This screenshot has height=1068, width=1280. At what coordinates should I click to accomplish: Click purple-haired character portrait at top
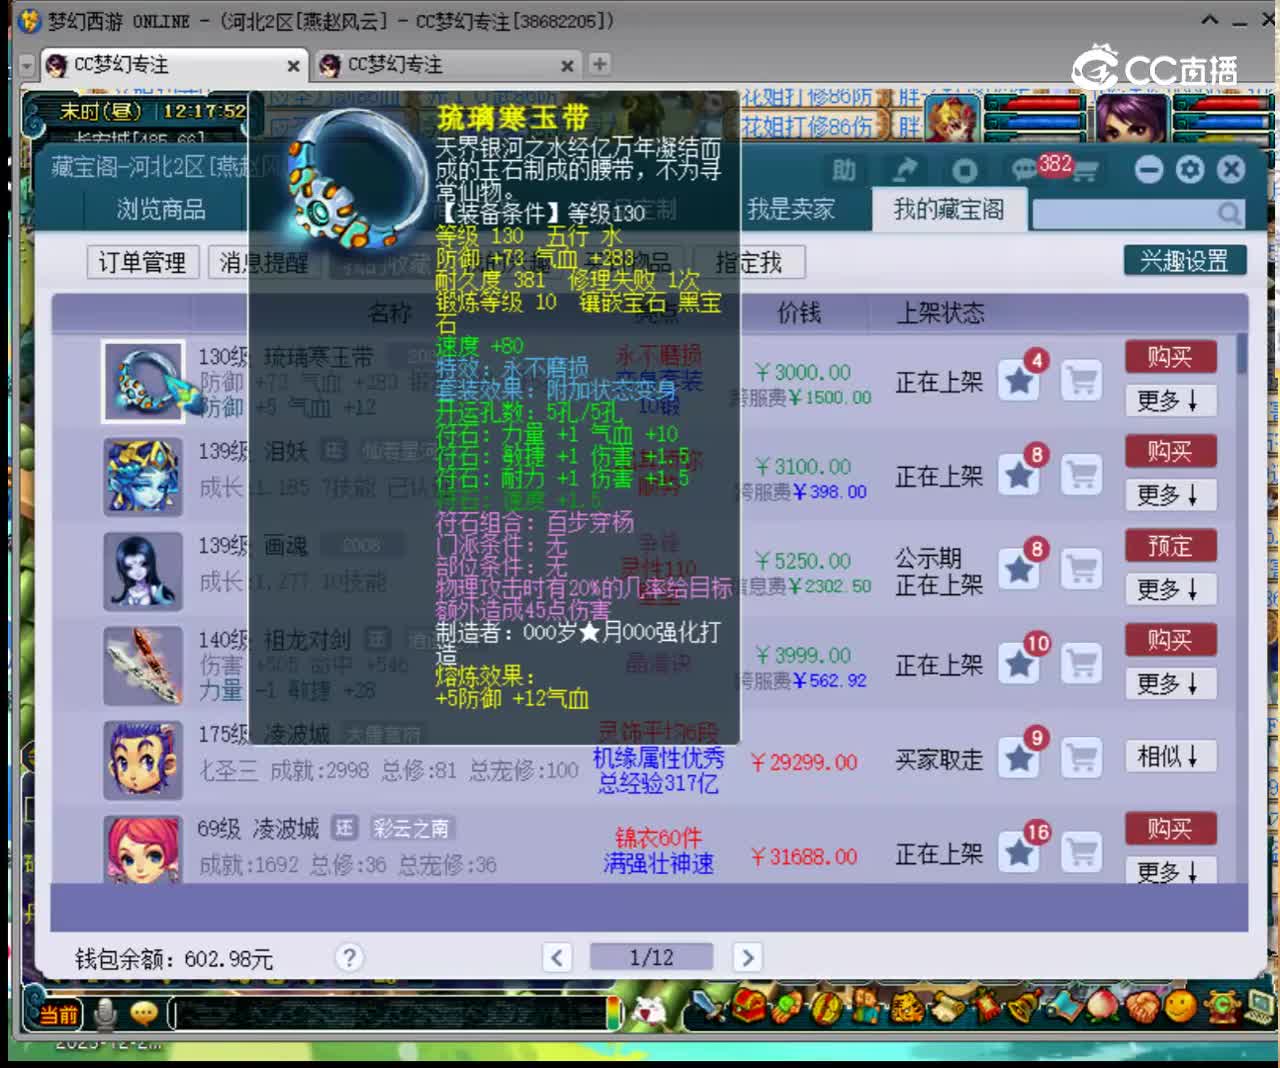click(x=1132, y=117)
